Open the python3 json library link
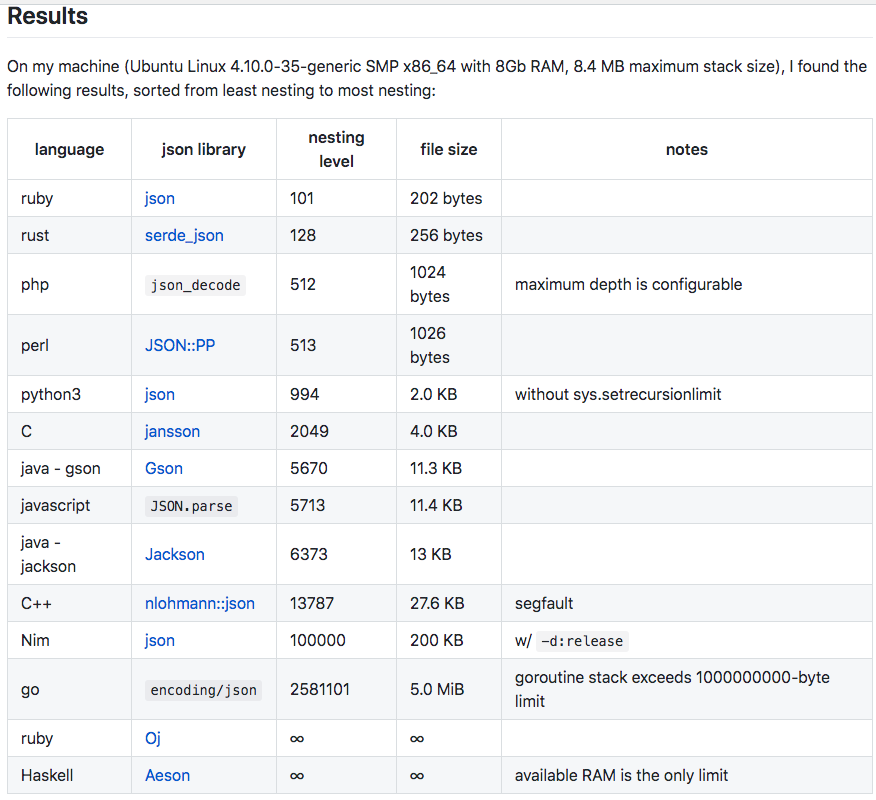 point(160,394)
